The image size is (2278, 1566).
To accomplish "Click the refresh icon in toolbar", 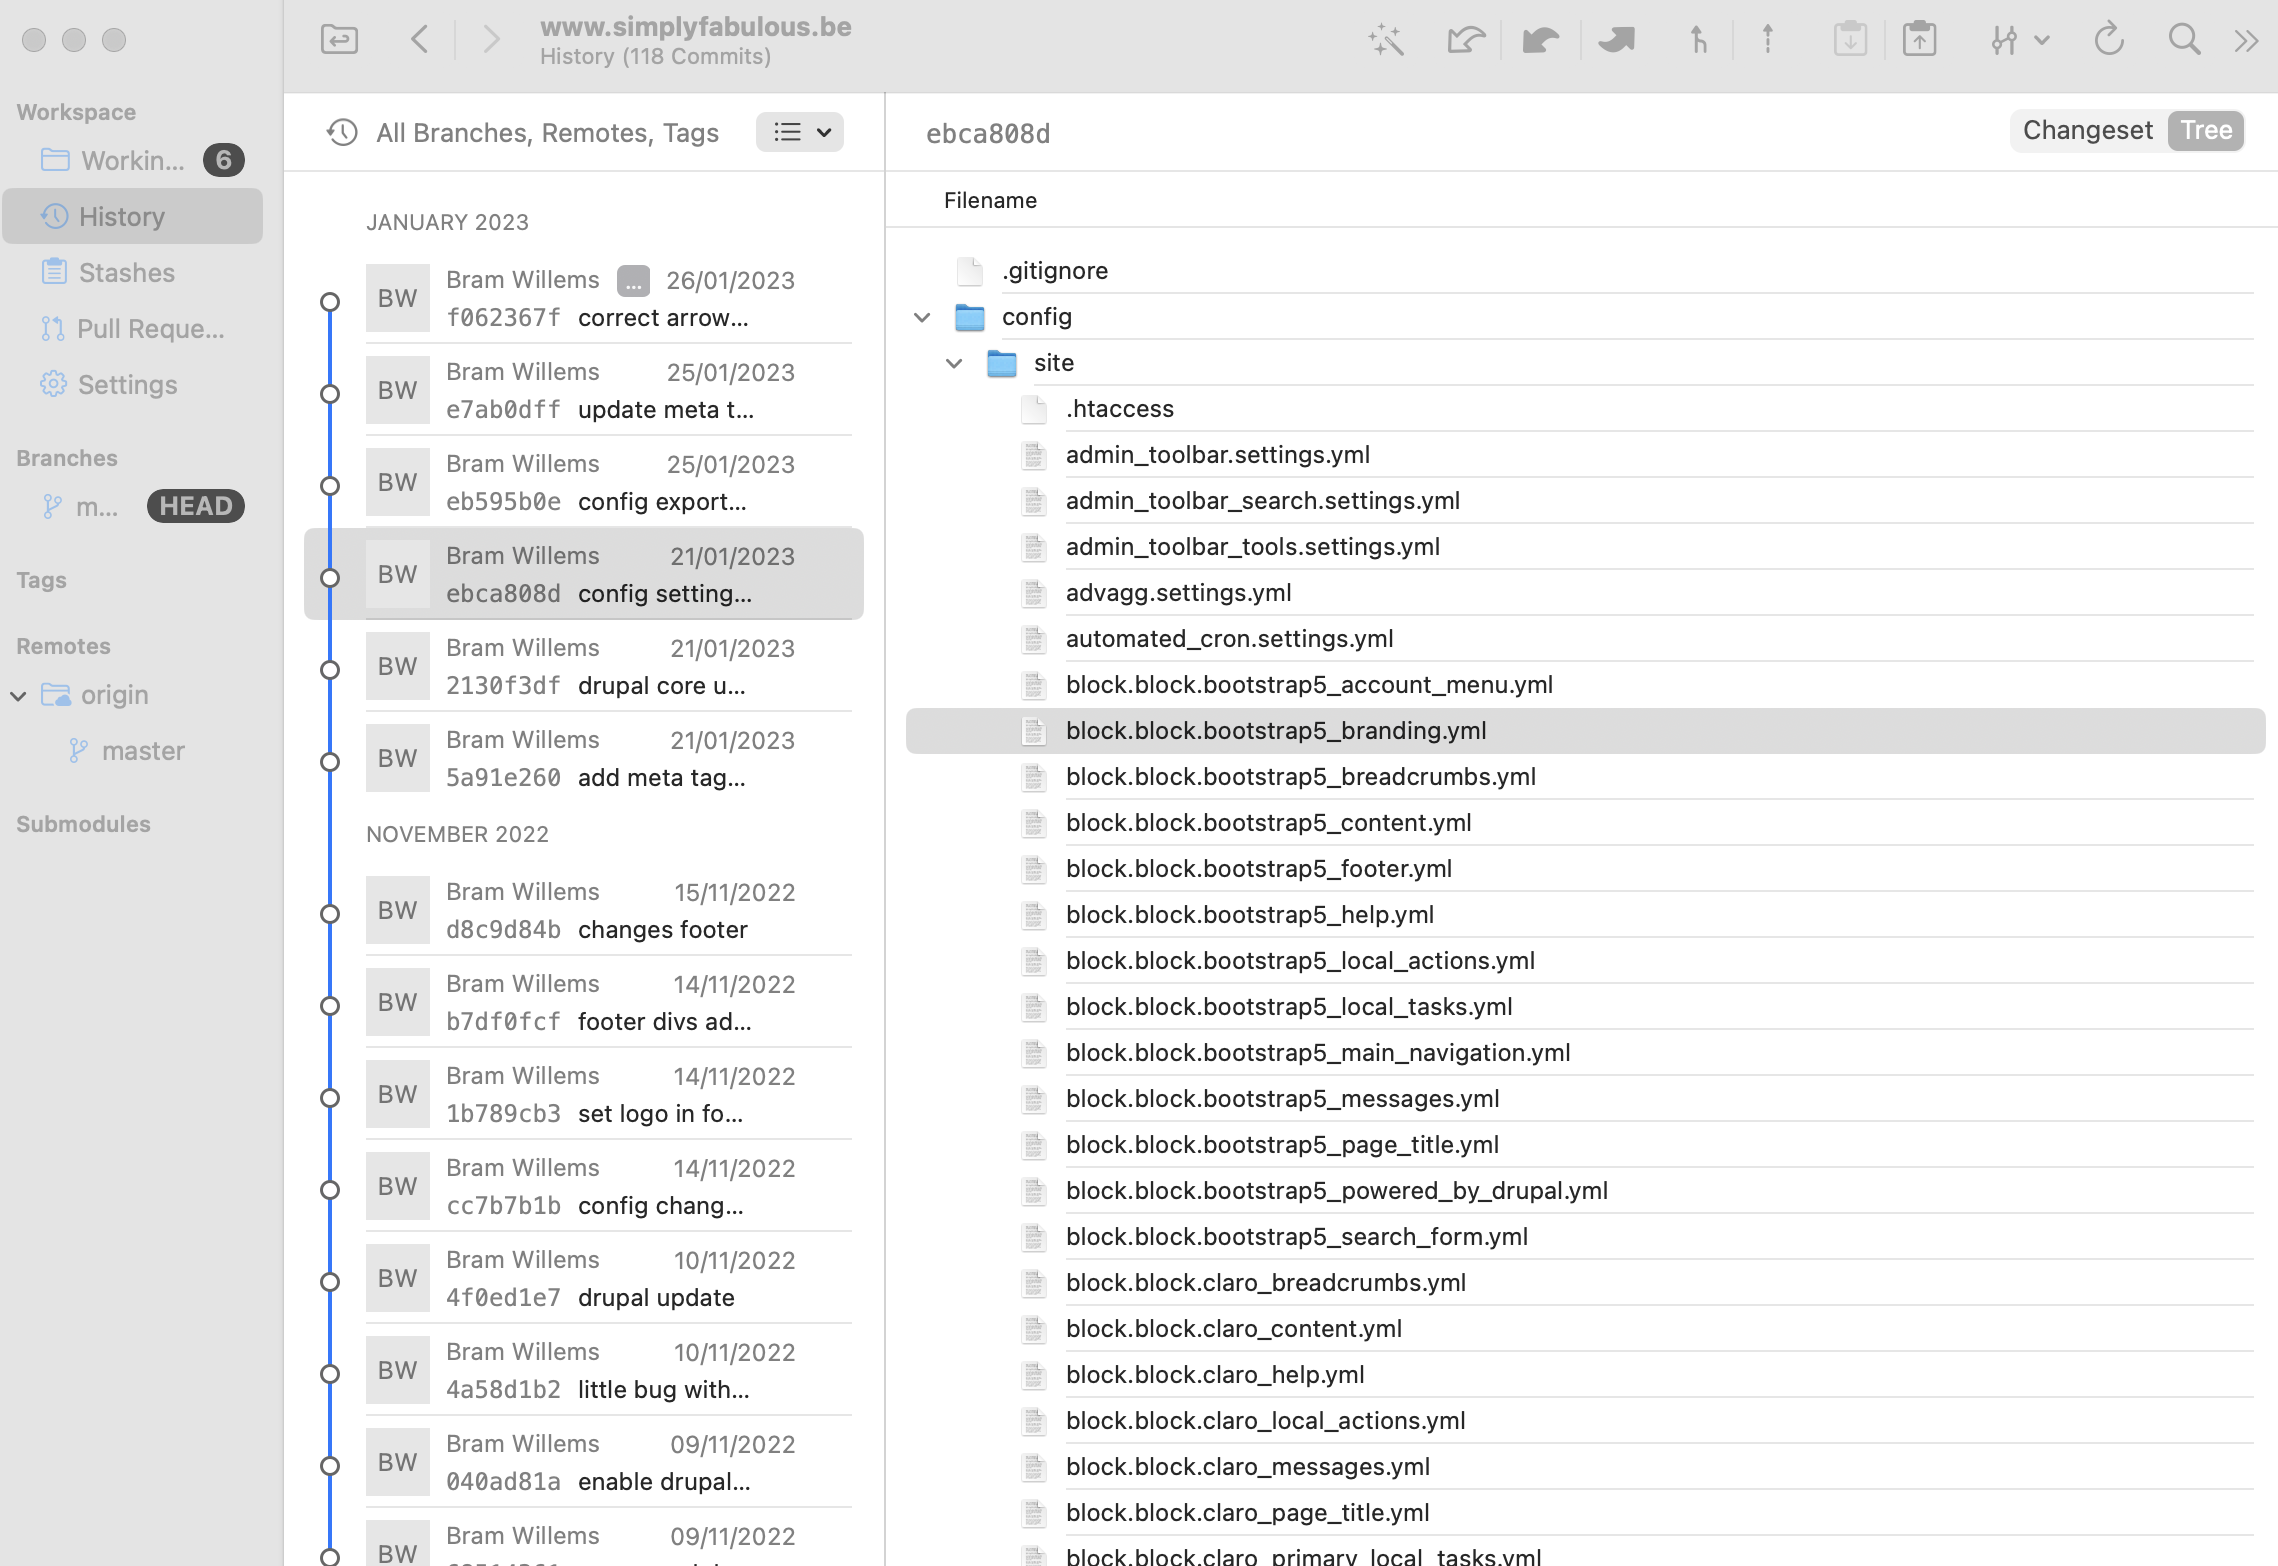I will tap(2110, 40).
